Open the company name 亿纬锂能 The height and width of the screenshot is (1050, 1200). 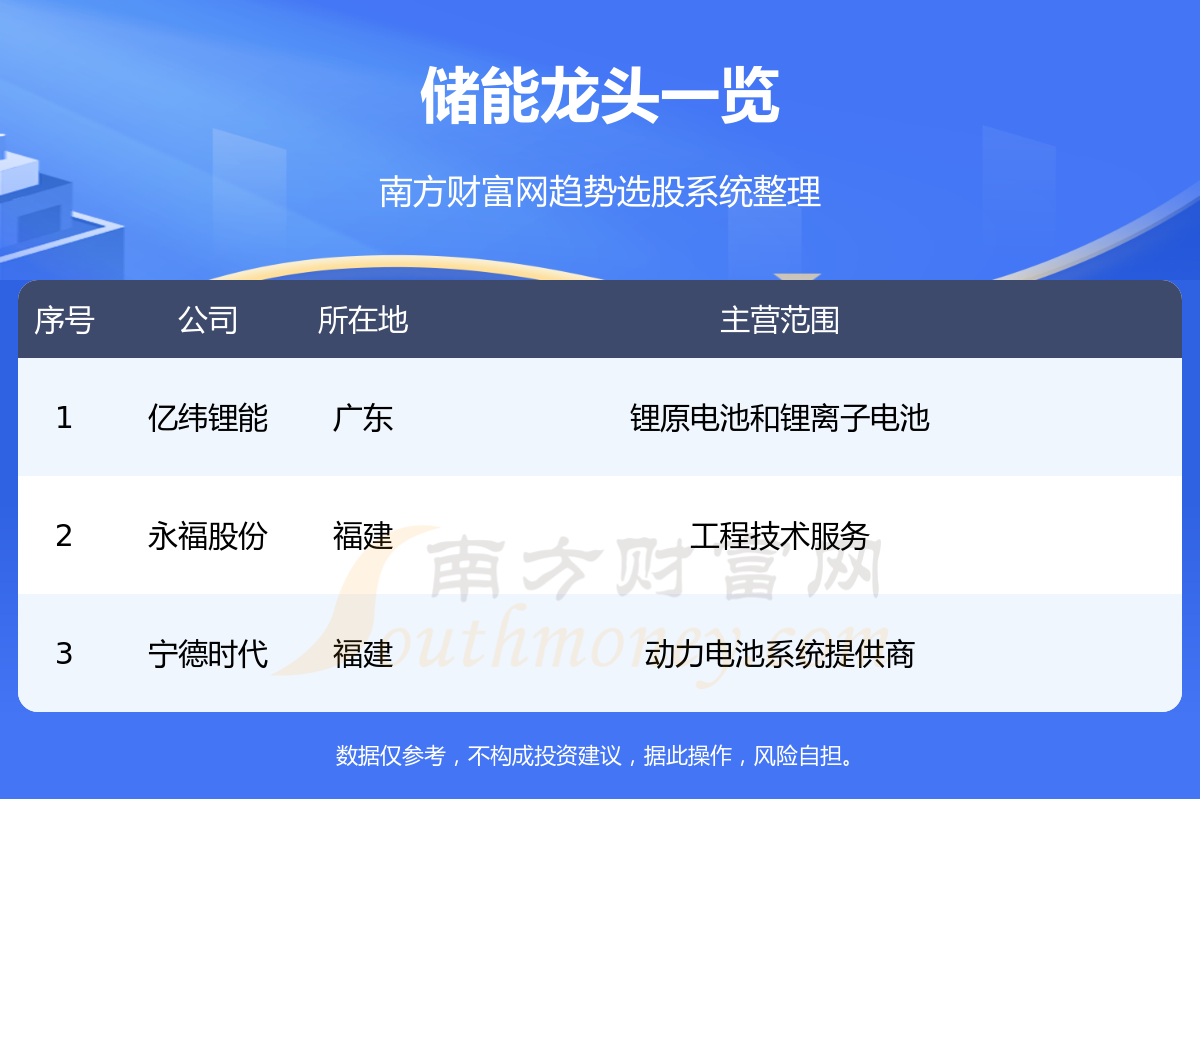(x=208, y=418)
